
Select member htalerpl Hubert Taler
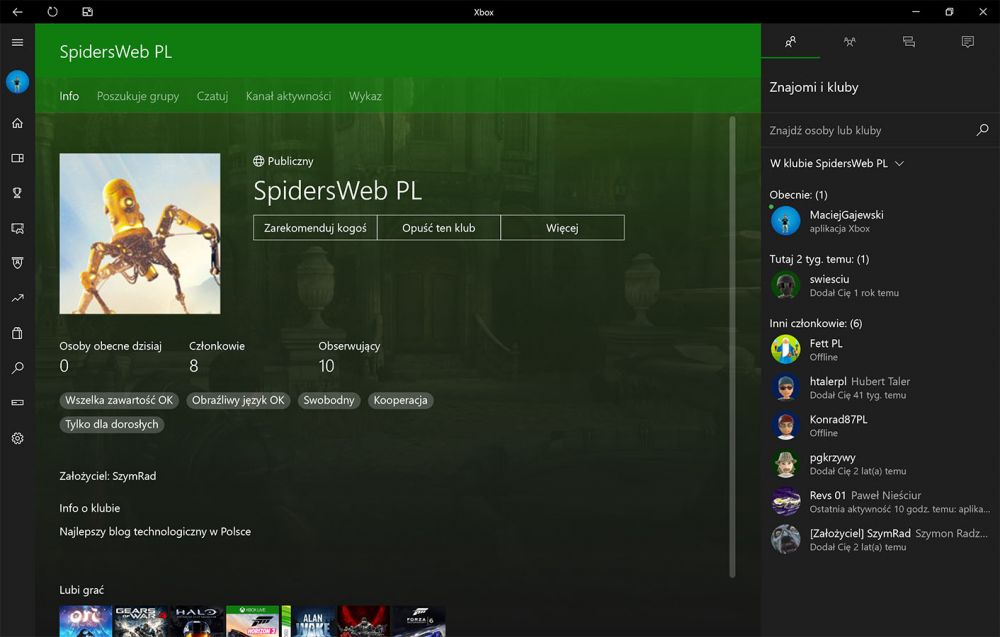coord(880,388)
